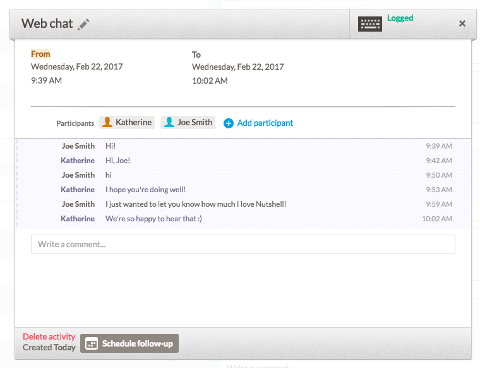This screenshot has height=368, width=480.
Task: Click the 9:42 AM timestamp
Action: pos(439,160)
